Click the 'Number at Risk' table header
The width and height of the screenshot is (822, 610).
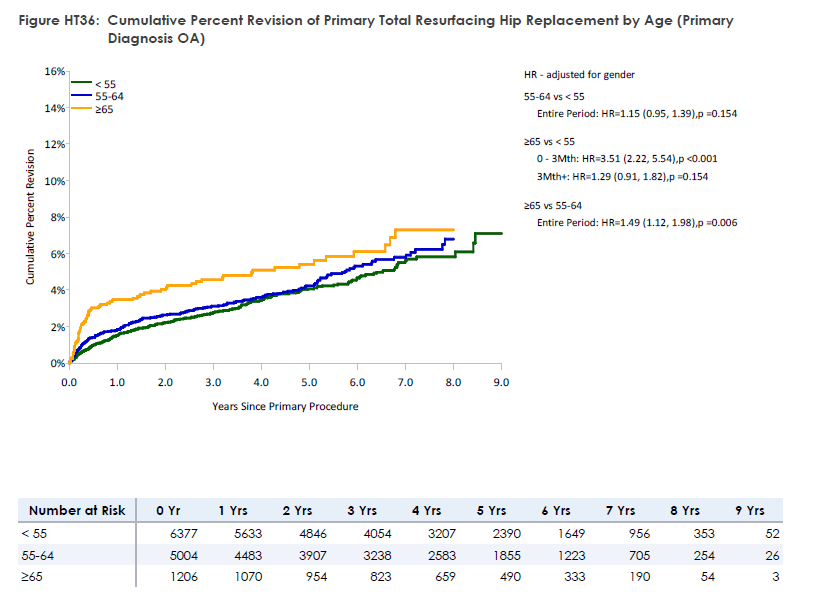coord(77,510)
